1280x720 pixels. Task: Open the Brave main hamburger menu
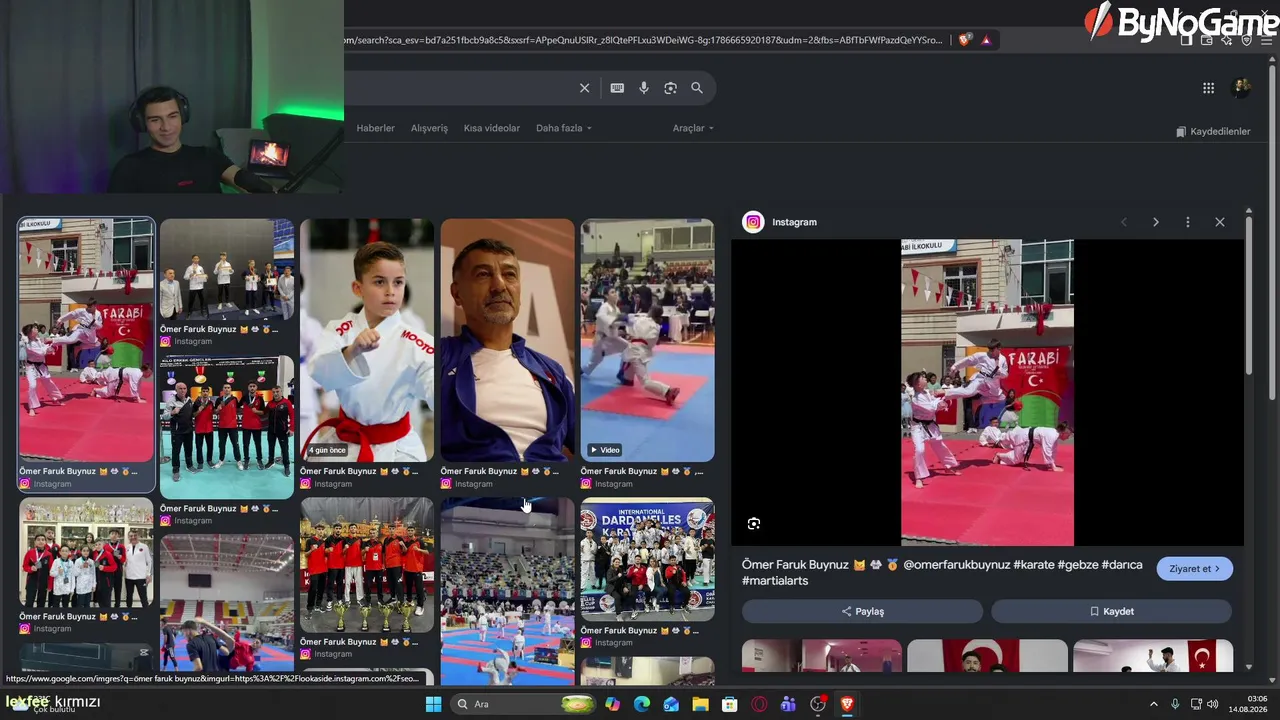click(1265, 40)
